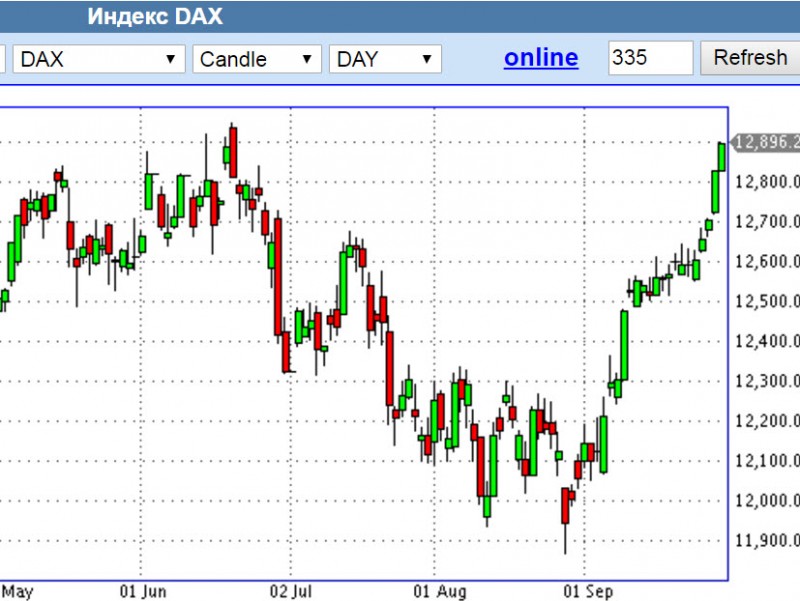Click the lowest red candle before 01 Sep
Screen dimensions: 800x601
565,506
